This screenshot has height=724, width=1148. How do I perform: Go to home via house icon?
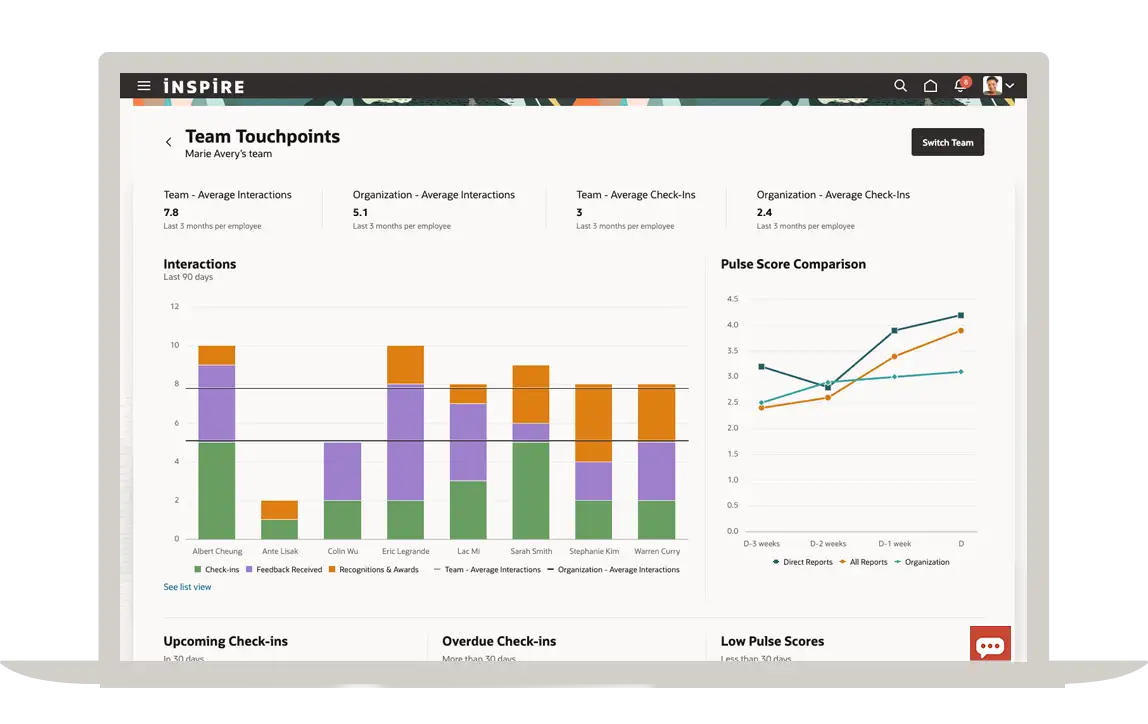(930, 86)
